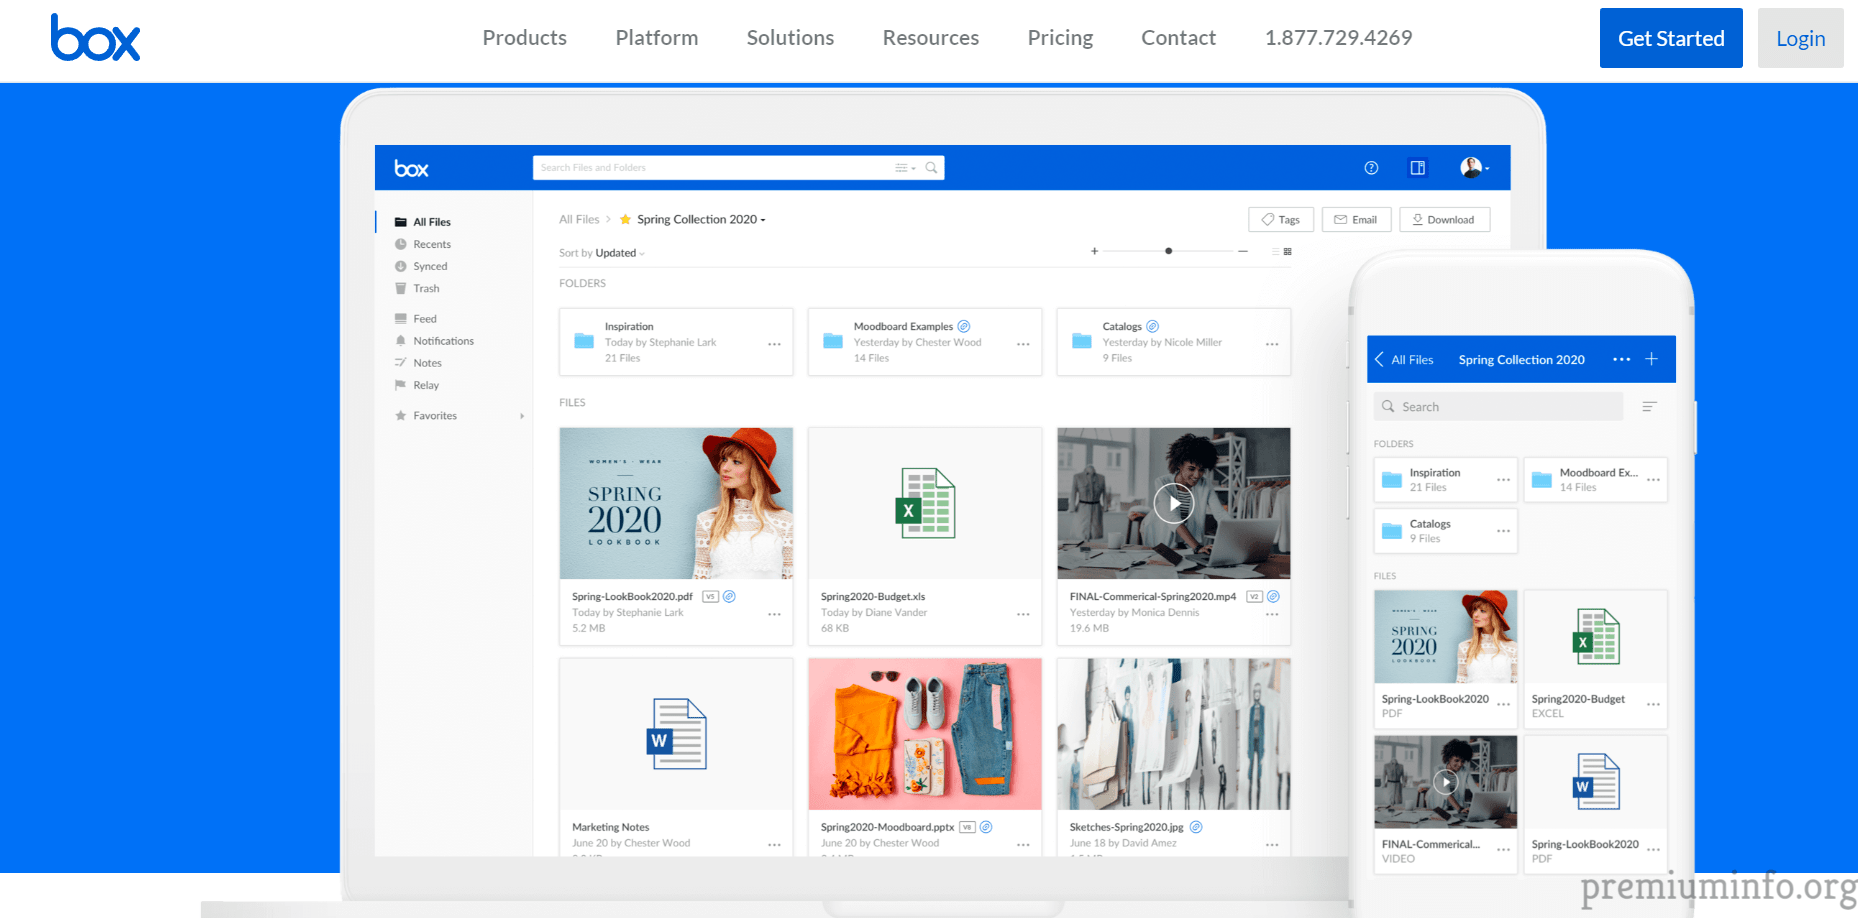Open the Products menu

[x=524, y=38]
